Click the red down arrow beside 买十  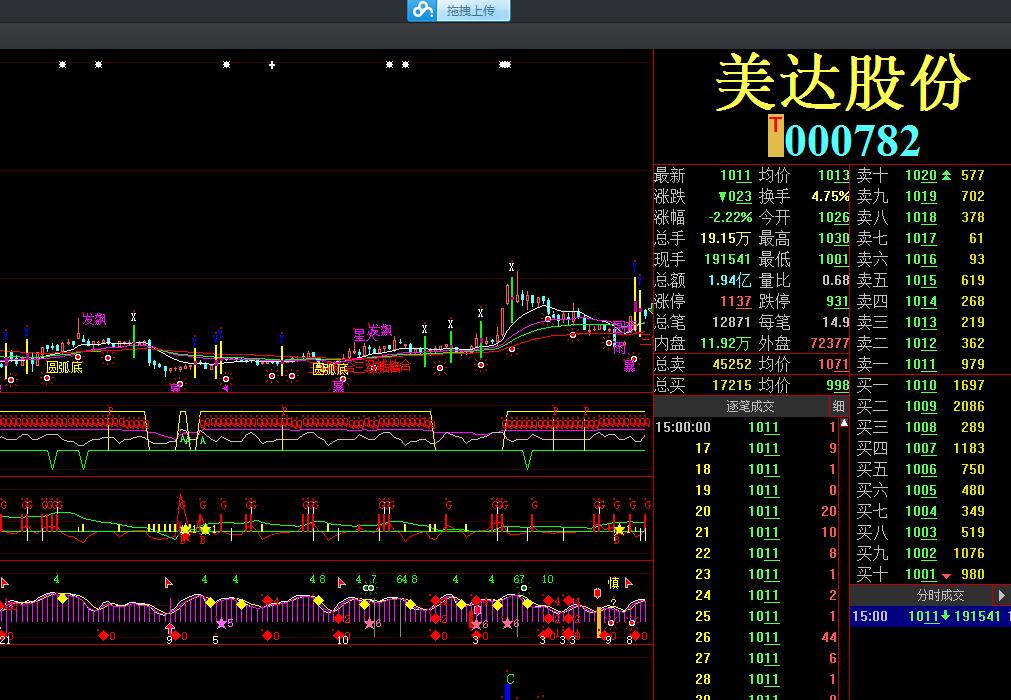pos(947,576)
